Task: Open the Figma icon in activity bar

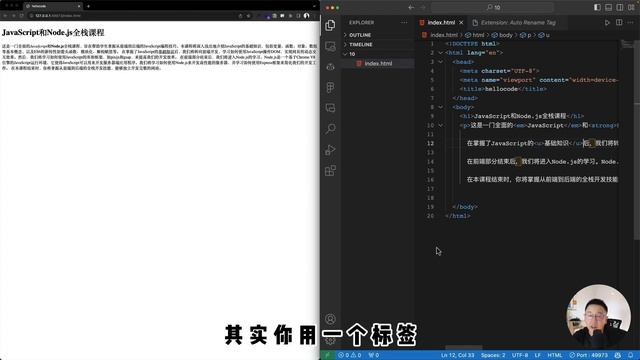Action: pos(330,87)
